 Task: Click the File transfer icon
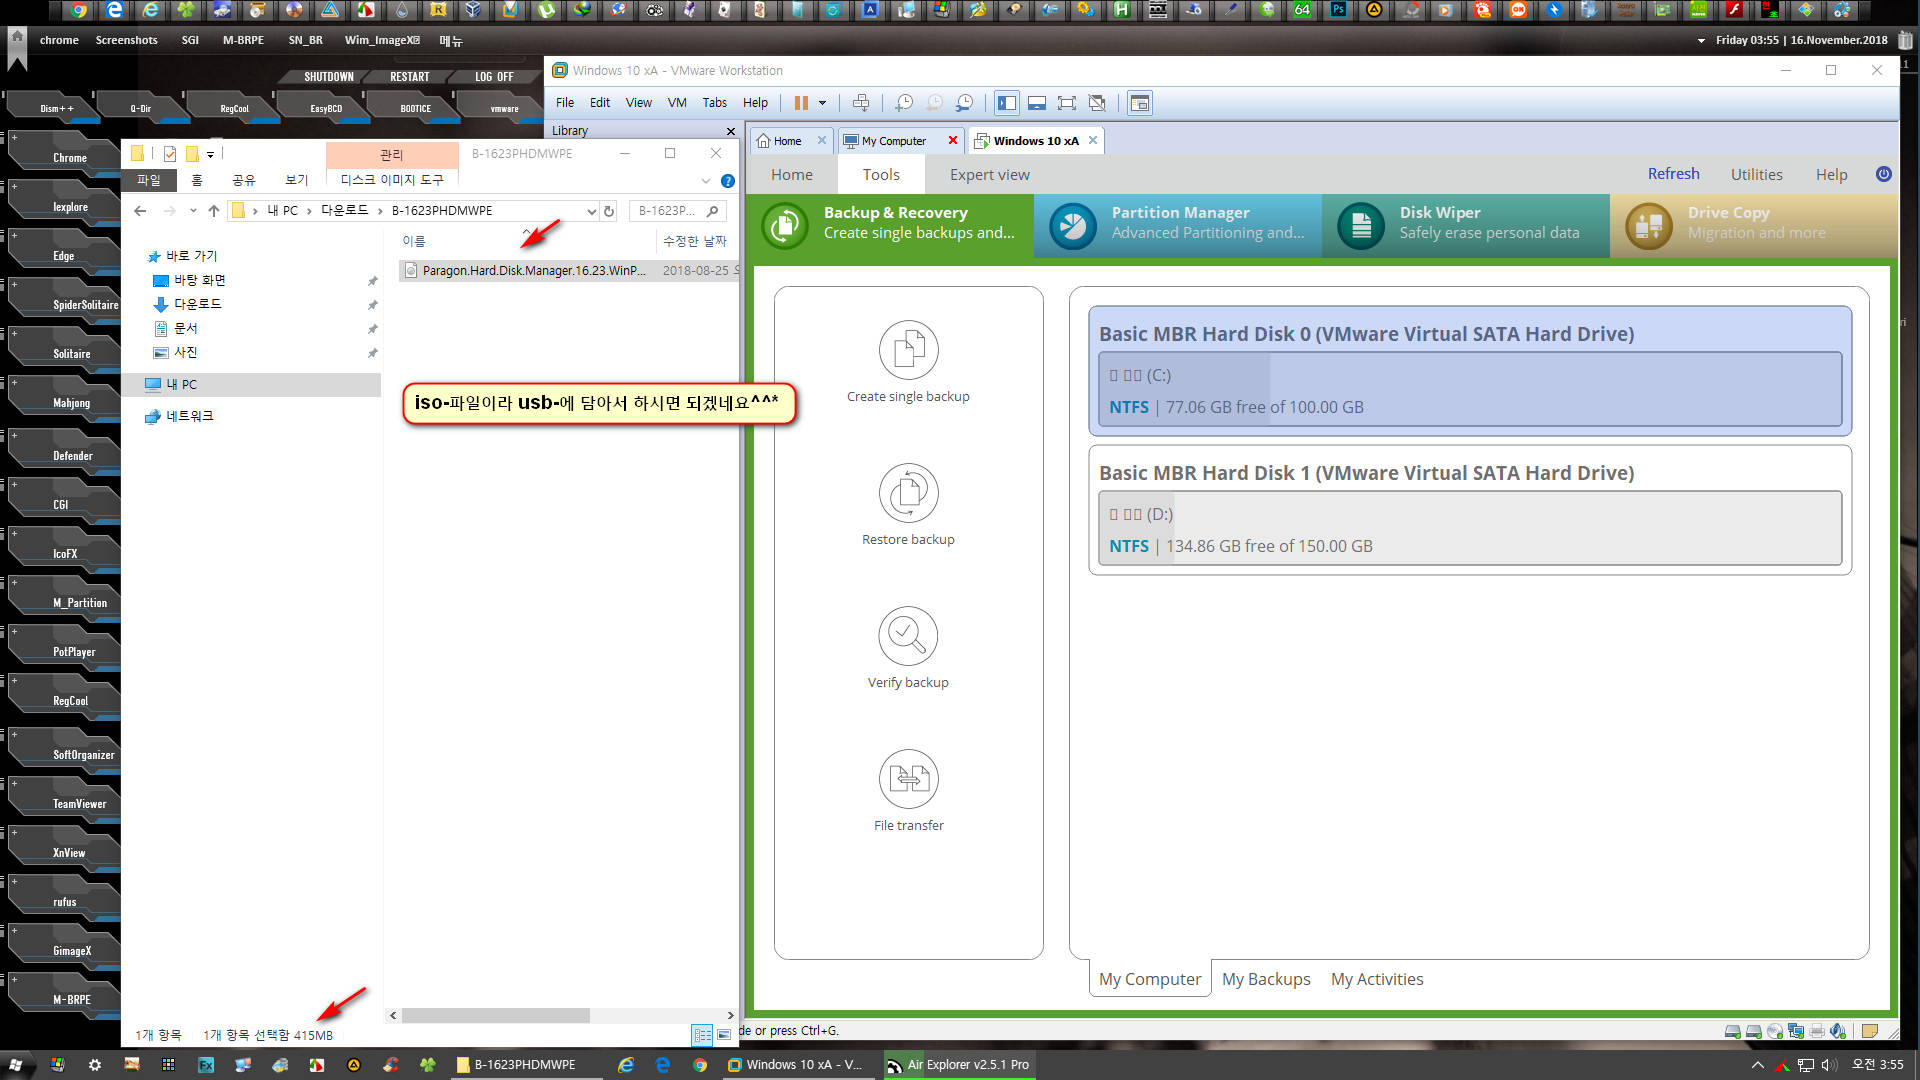908,779
